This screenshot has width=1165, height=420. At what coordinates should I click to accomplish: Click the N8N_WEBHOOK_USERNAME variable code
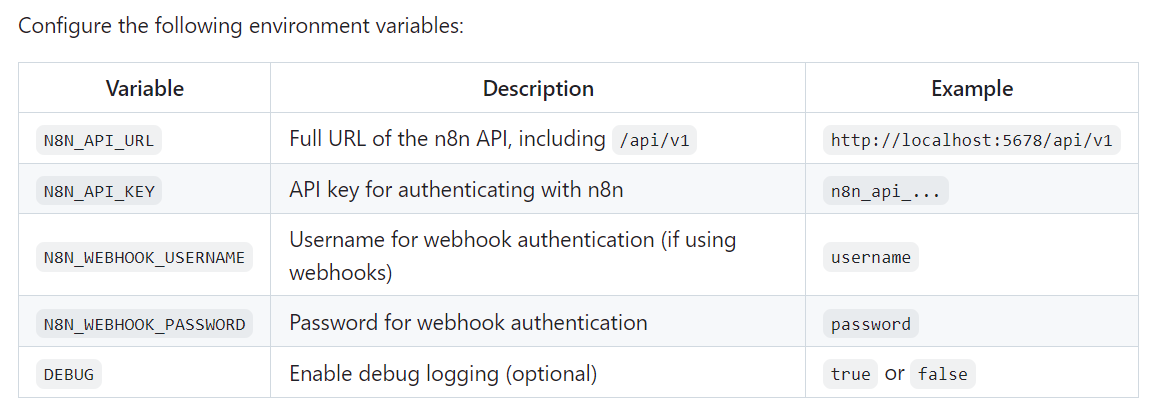tap(144, 257)
